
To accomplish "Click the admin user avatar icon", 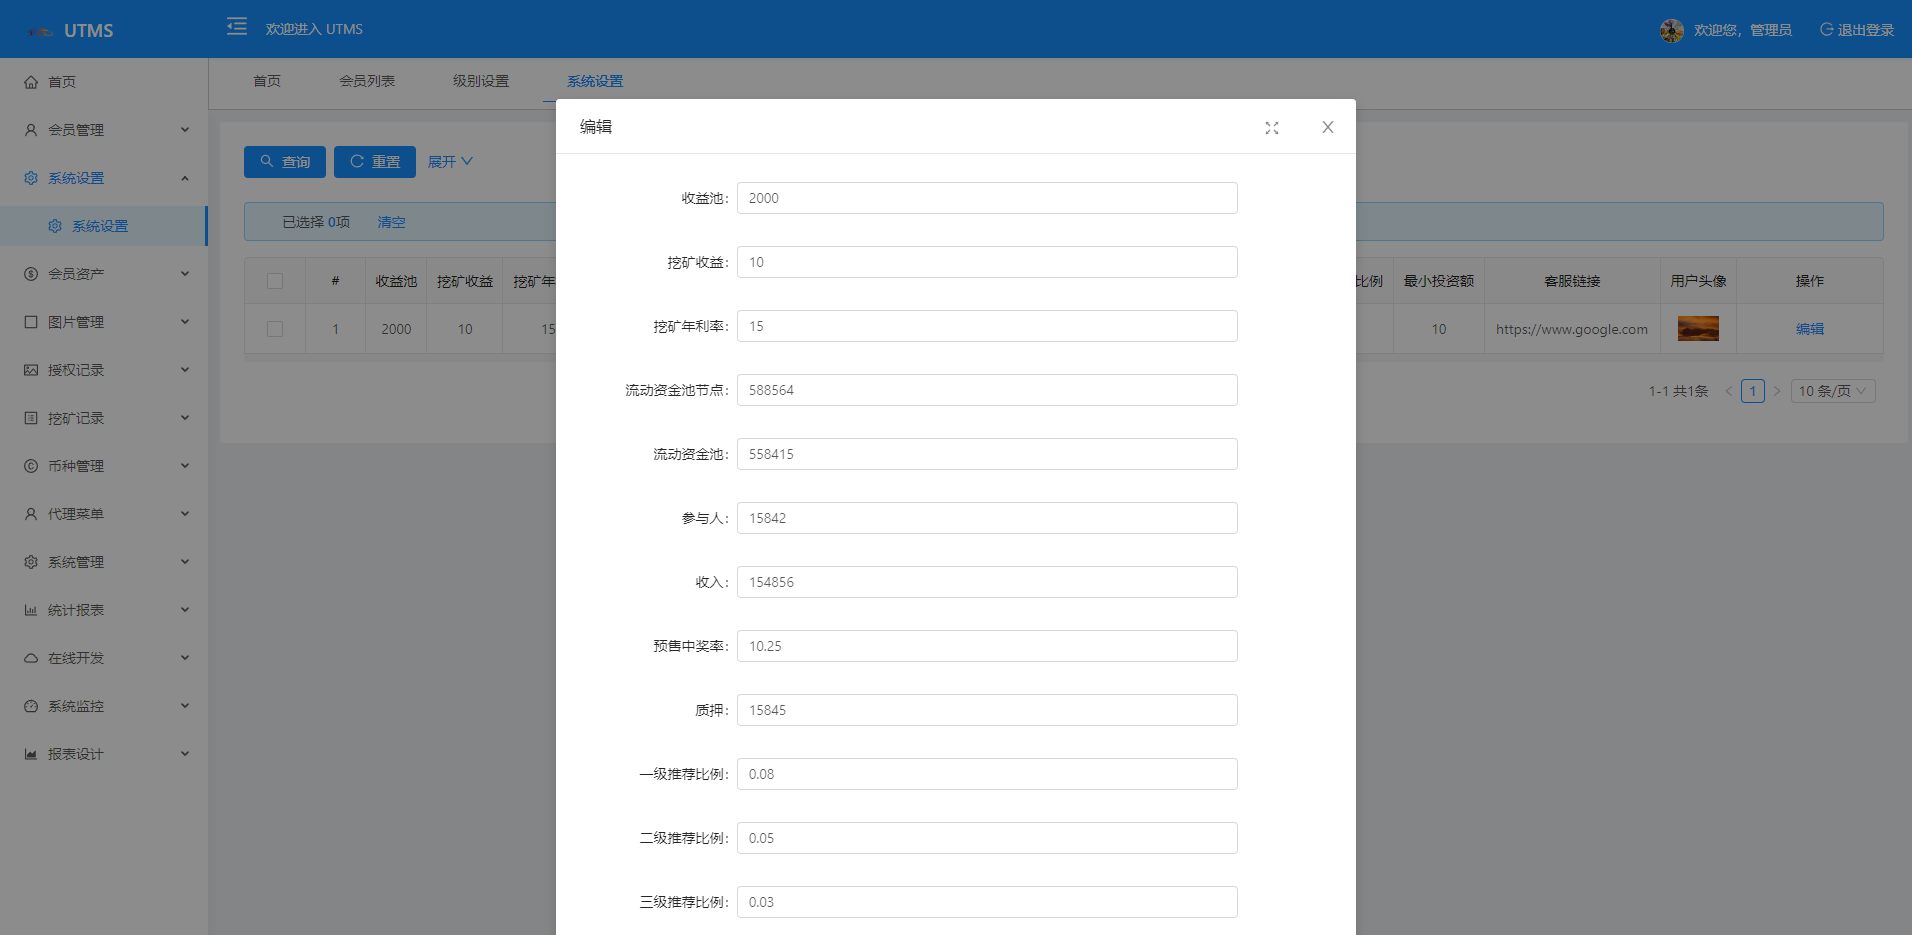I will [1671, 30].
